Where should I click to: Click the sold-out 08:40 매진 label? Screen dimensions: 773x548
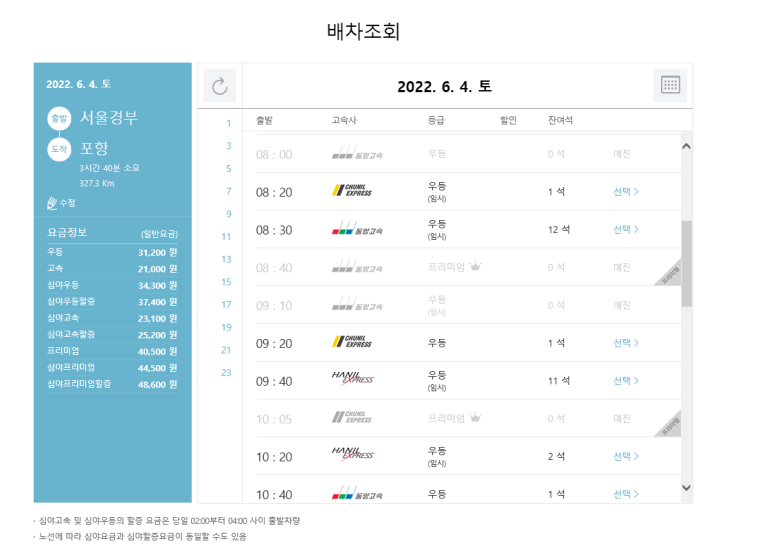pyautogui.click(x=622, y=267)
